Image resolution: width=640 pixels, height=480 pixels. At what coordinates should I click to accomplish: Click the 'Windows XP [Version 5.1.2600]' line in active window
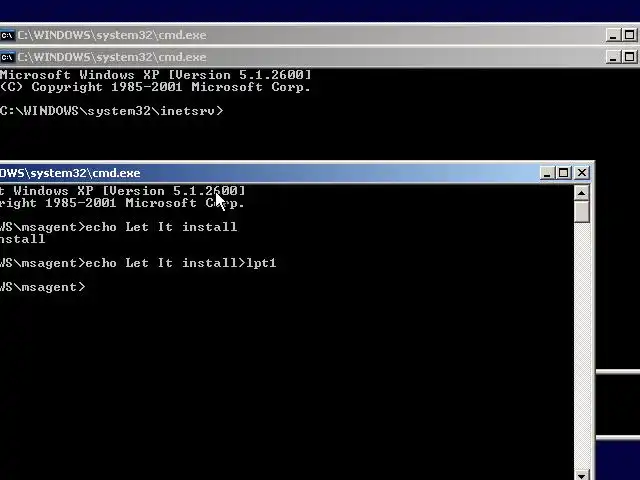pyautogui.click(x=122, y=191)
